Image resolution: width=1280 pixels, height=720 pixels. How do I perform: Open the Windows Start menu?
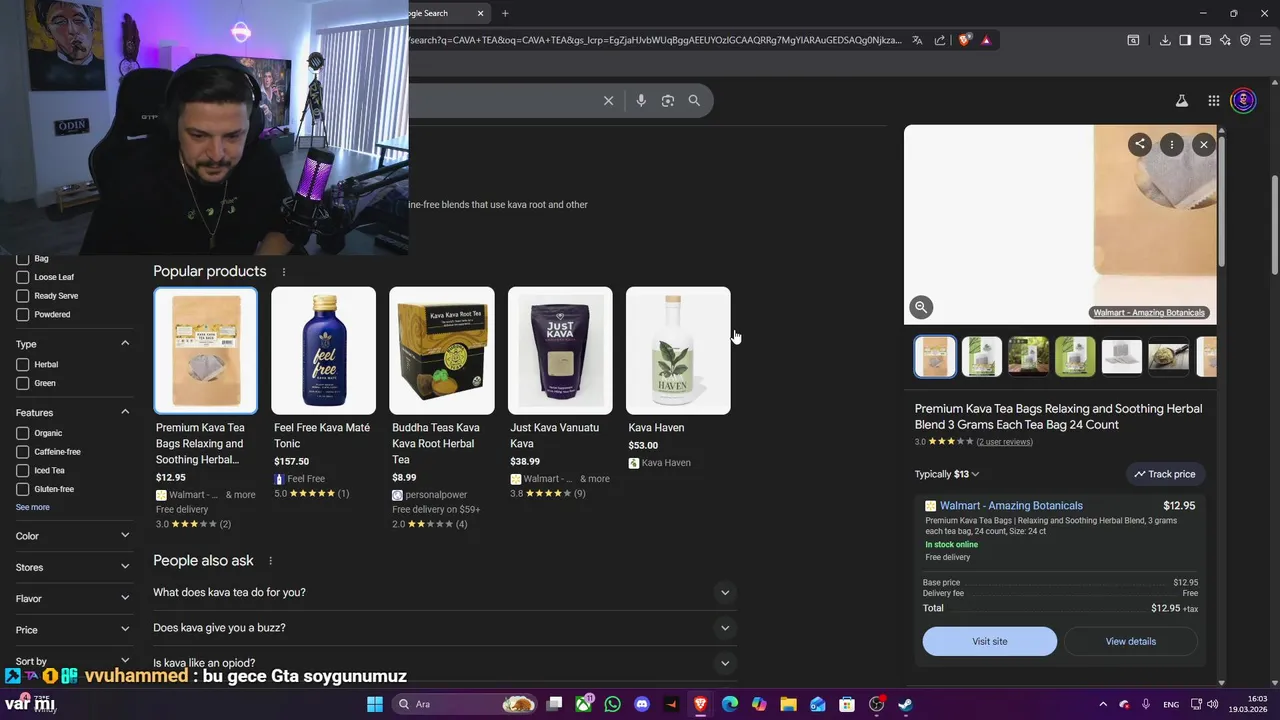point(374,704)
